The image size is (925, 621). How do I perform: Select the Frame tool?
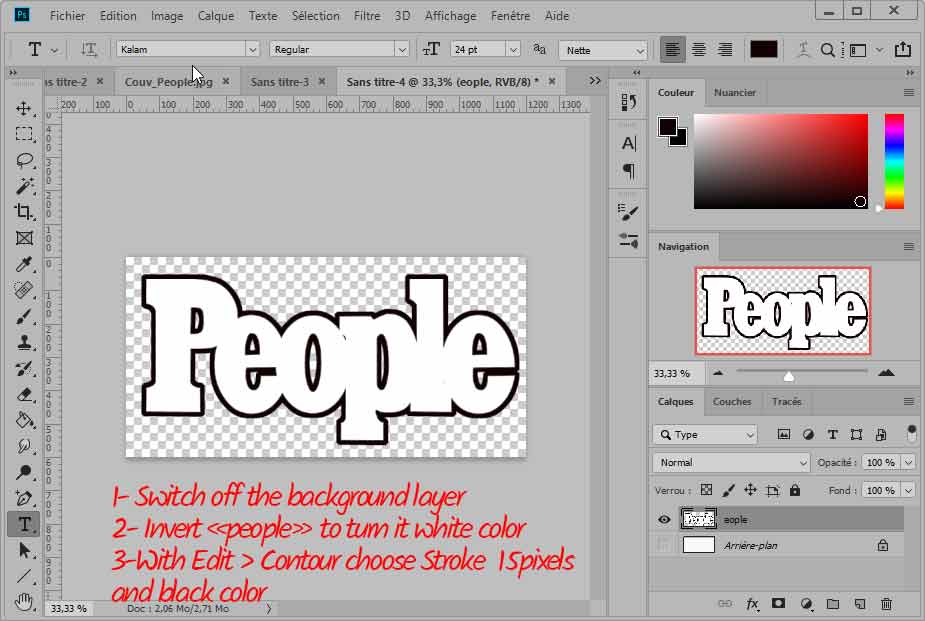[24, 238]
